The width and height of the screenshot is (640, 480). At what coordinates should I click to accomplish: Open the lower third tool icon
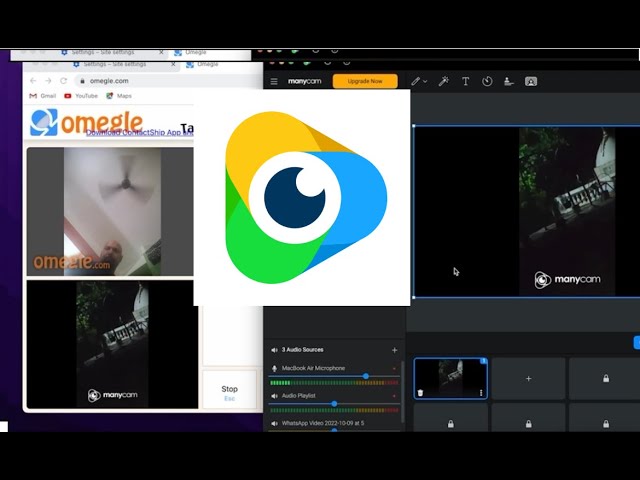[x=509, y=81]
